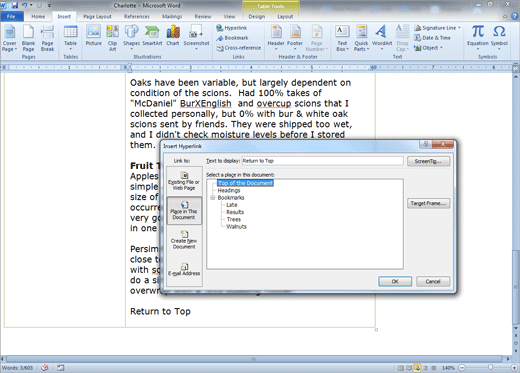Select Top of the Document entry
This screenshot has width=520, height=373.
(245, 183)
